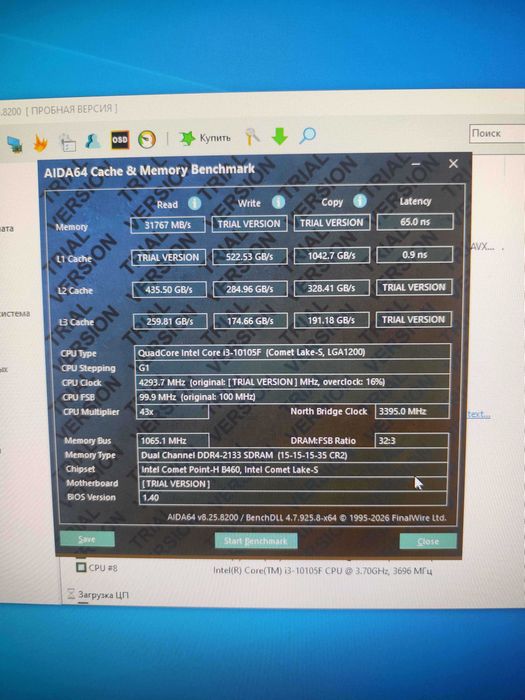
Task: Show info for Read column
Action: pos(194,204)
